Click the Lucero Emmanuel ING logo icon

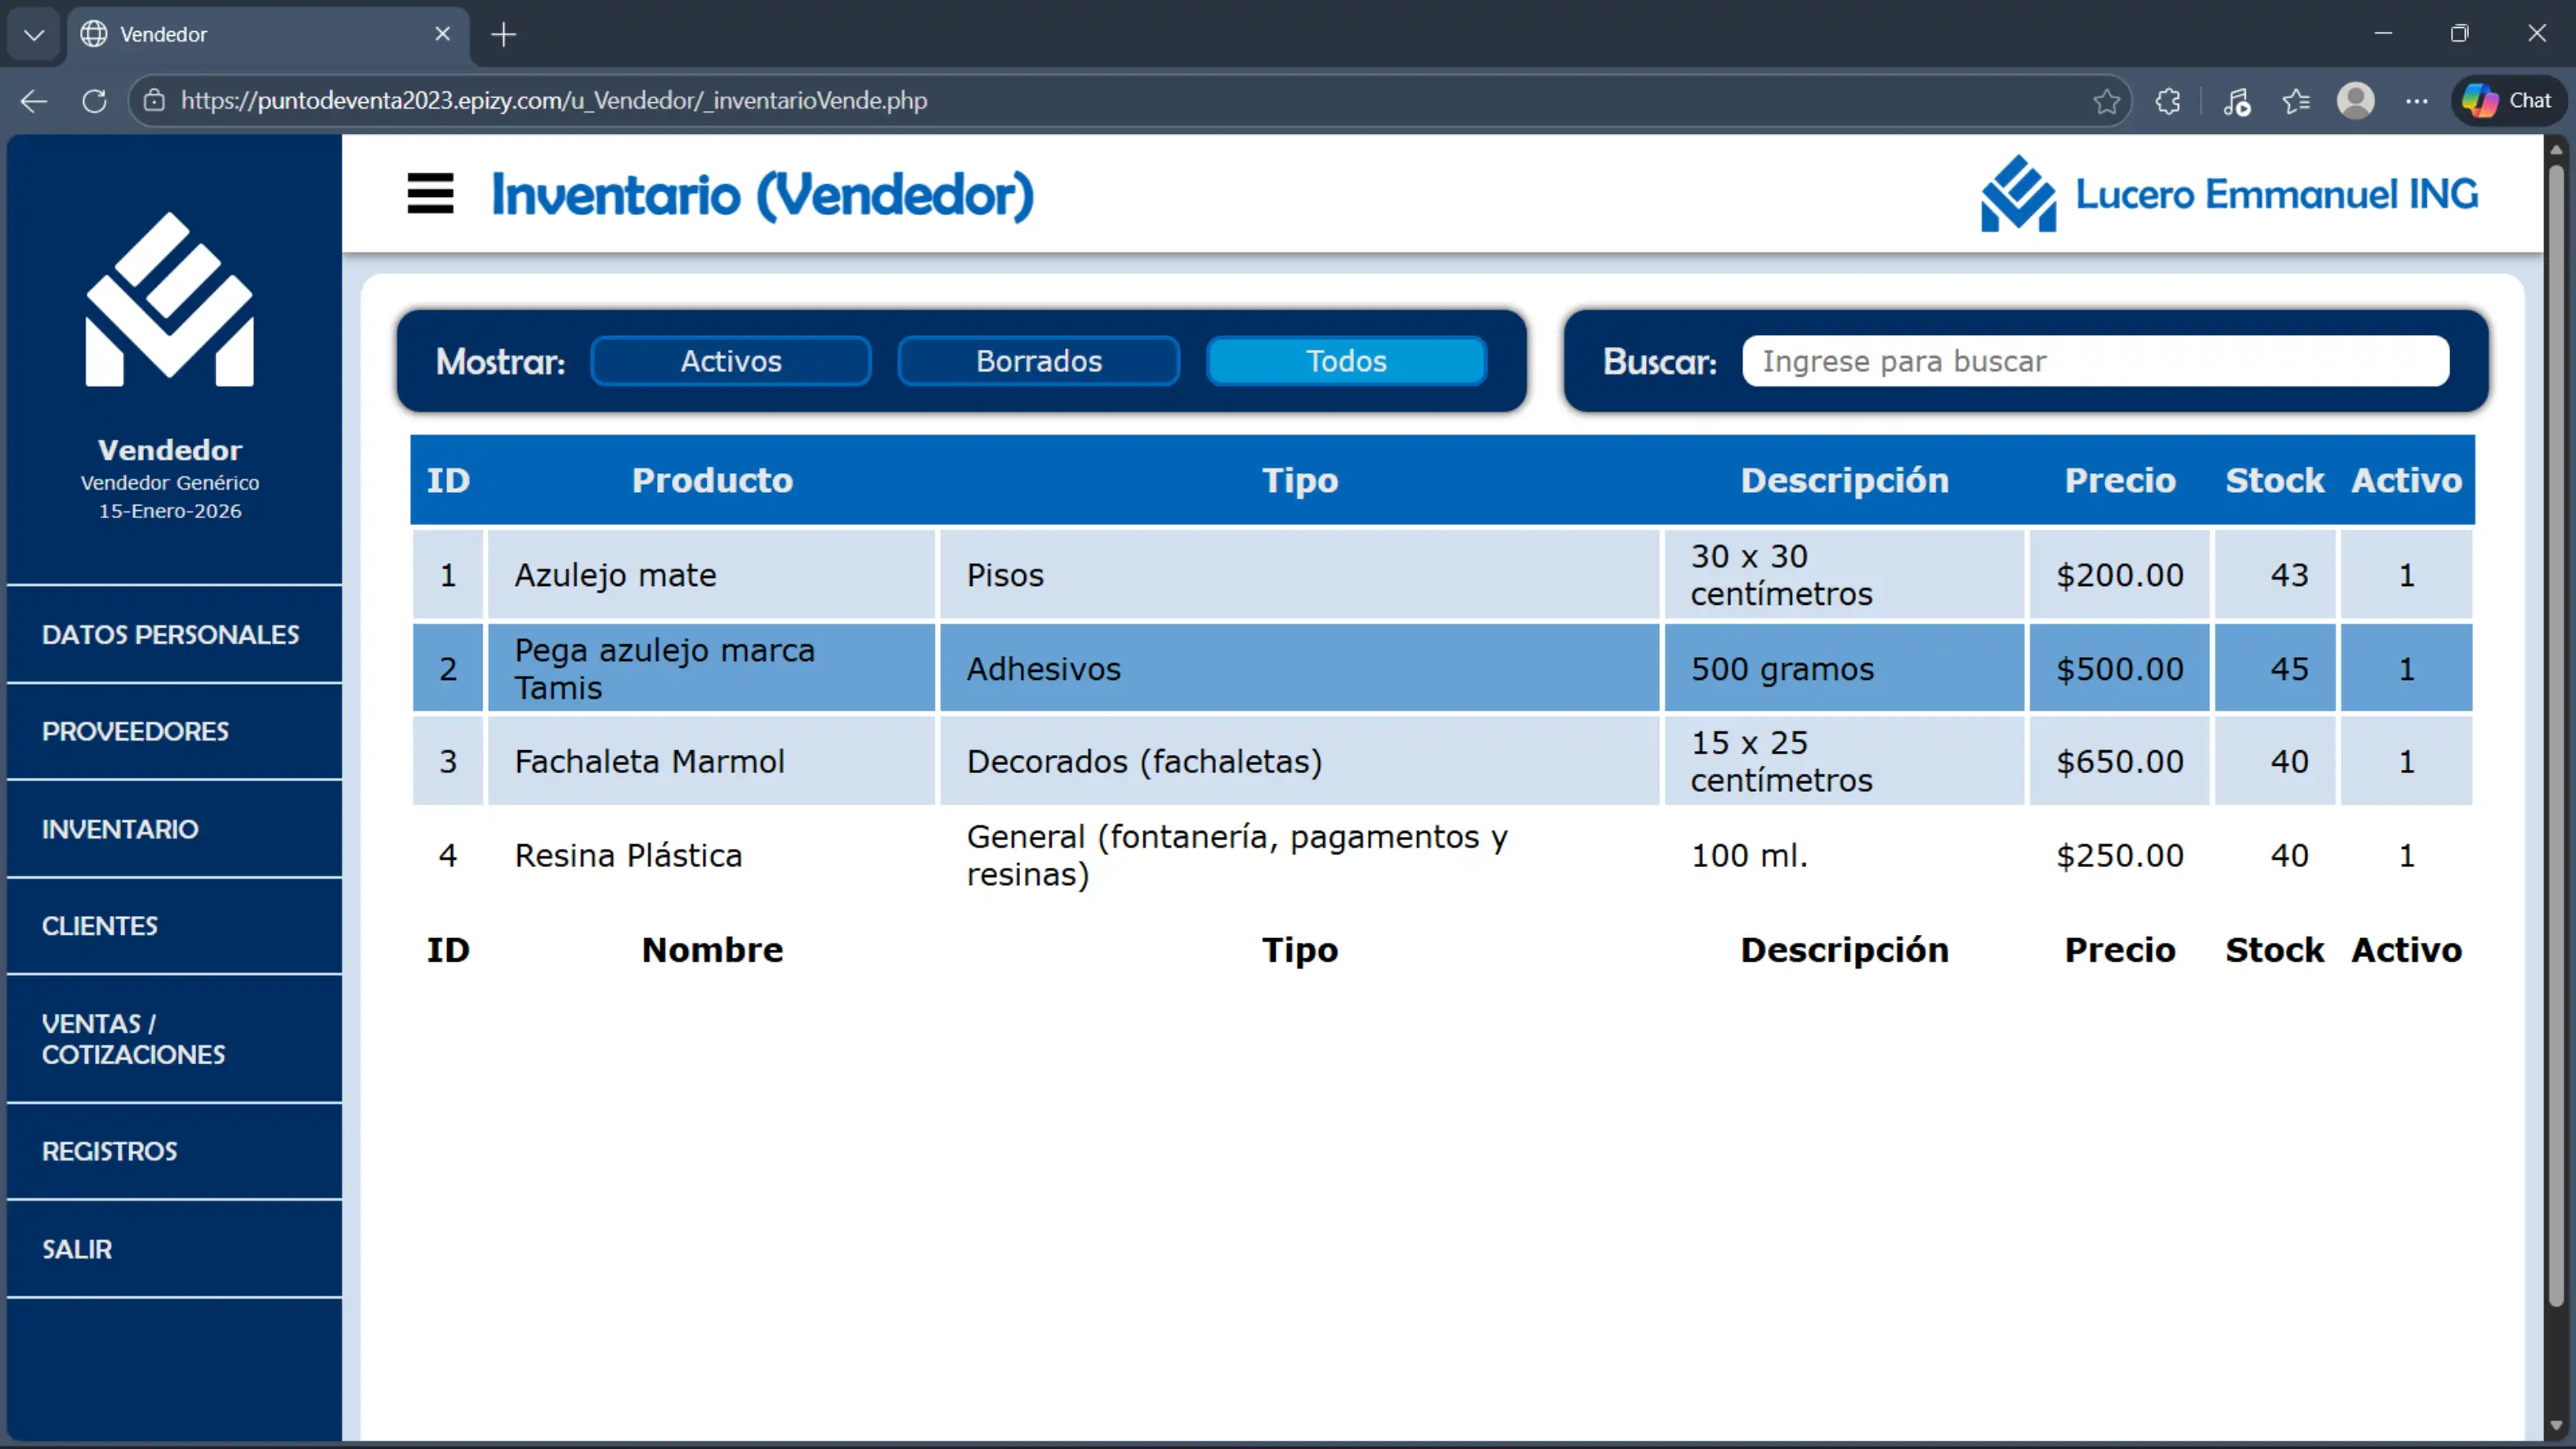tap(2018, 194)
